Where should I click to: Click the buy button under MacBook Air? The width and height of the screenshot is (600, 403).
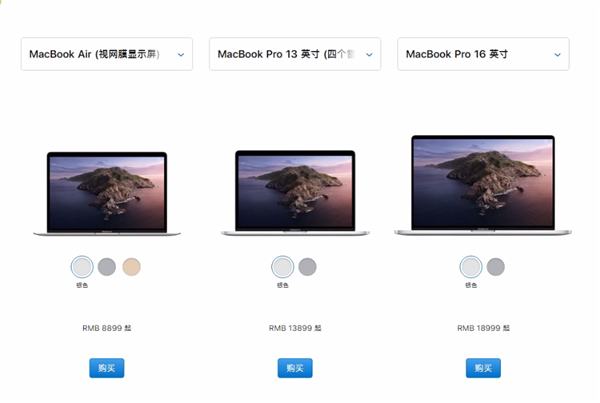point(107,368)
